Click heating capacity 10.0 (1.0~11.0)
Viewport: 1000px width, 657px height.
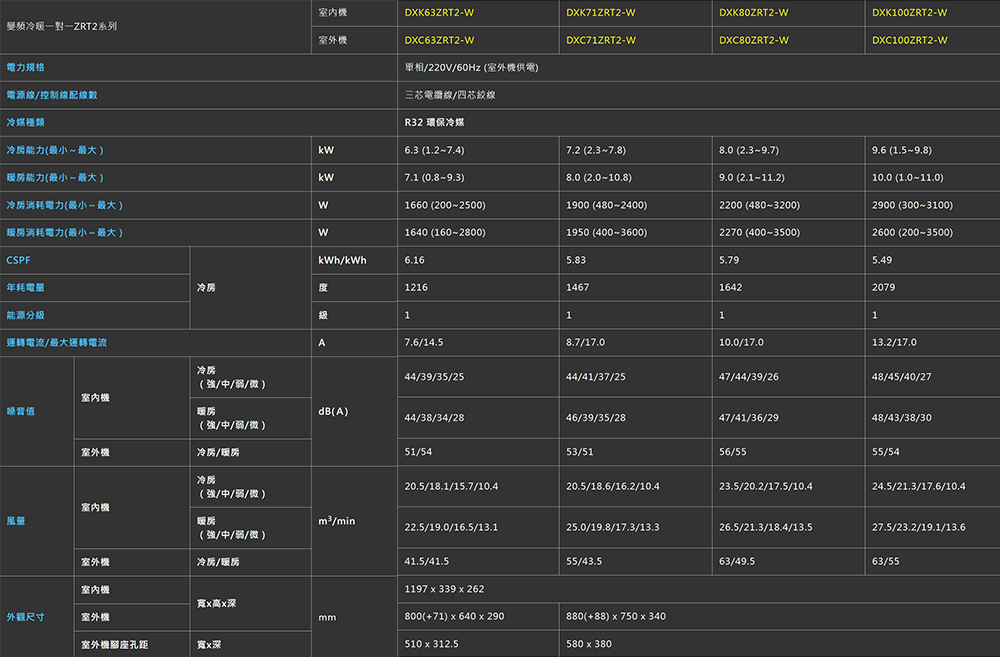tap(908, 178)
